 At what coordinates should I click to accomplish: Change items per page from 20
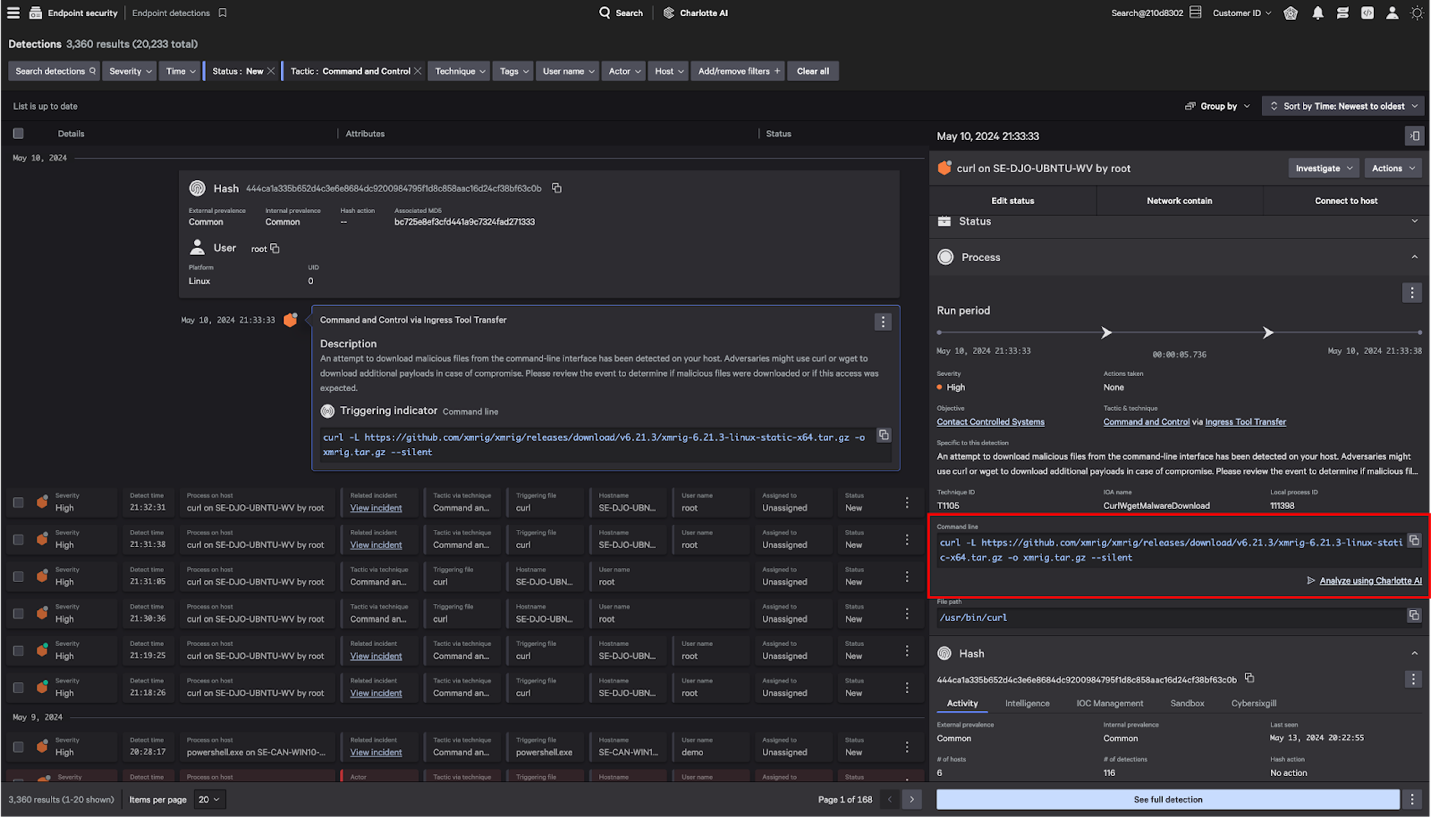pos(209,799)
